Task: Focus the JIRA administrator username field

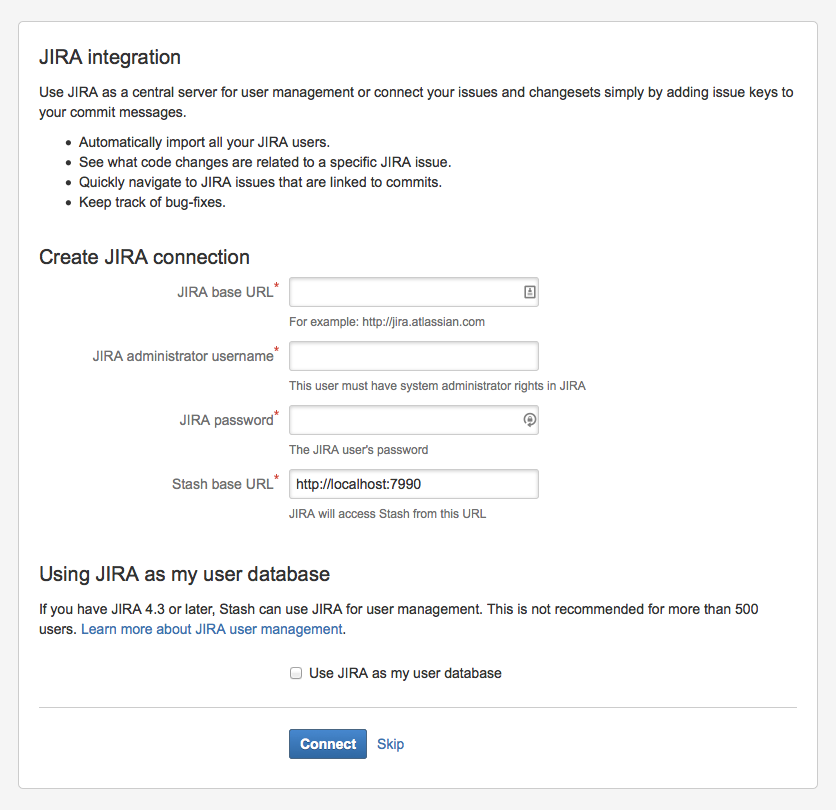Action: [414, 356]
